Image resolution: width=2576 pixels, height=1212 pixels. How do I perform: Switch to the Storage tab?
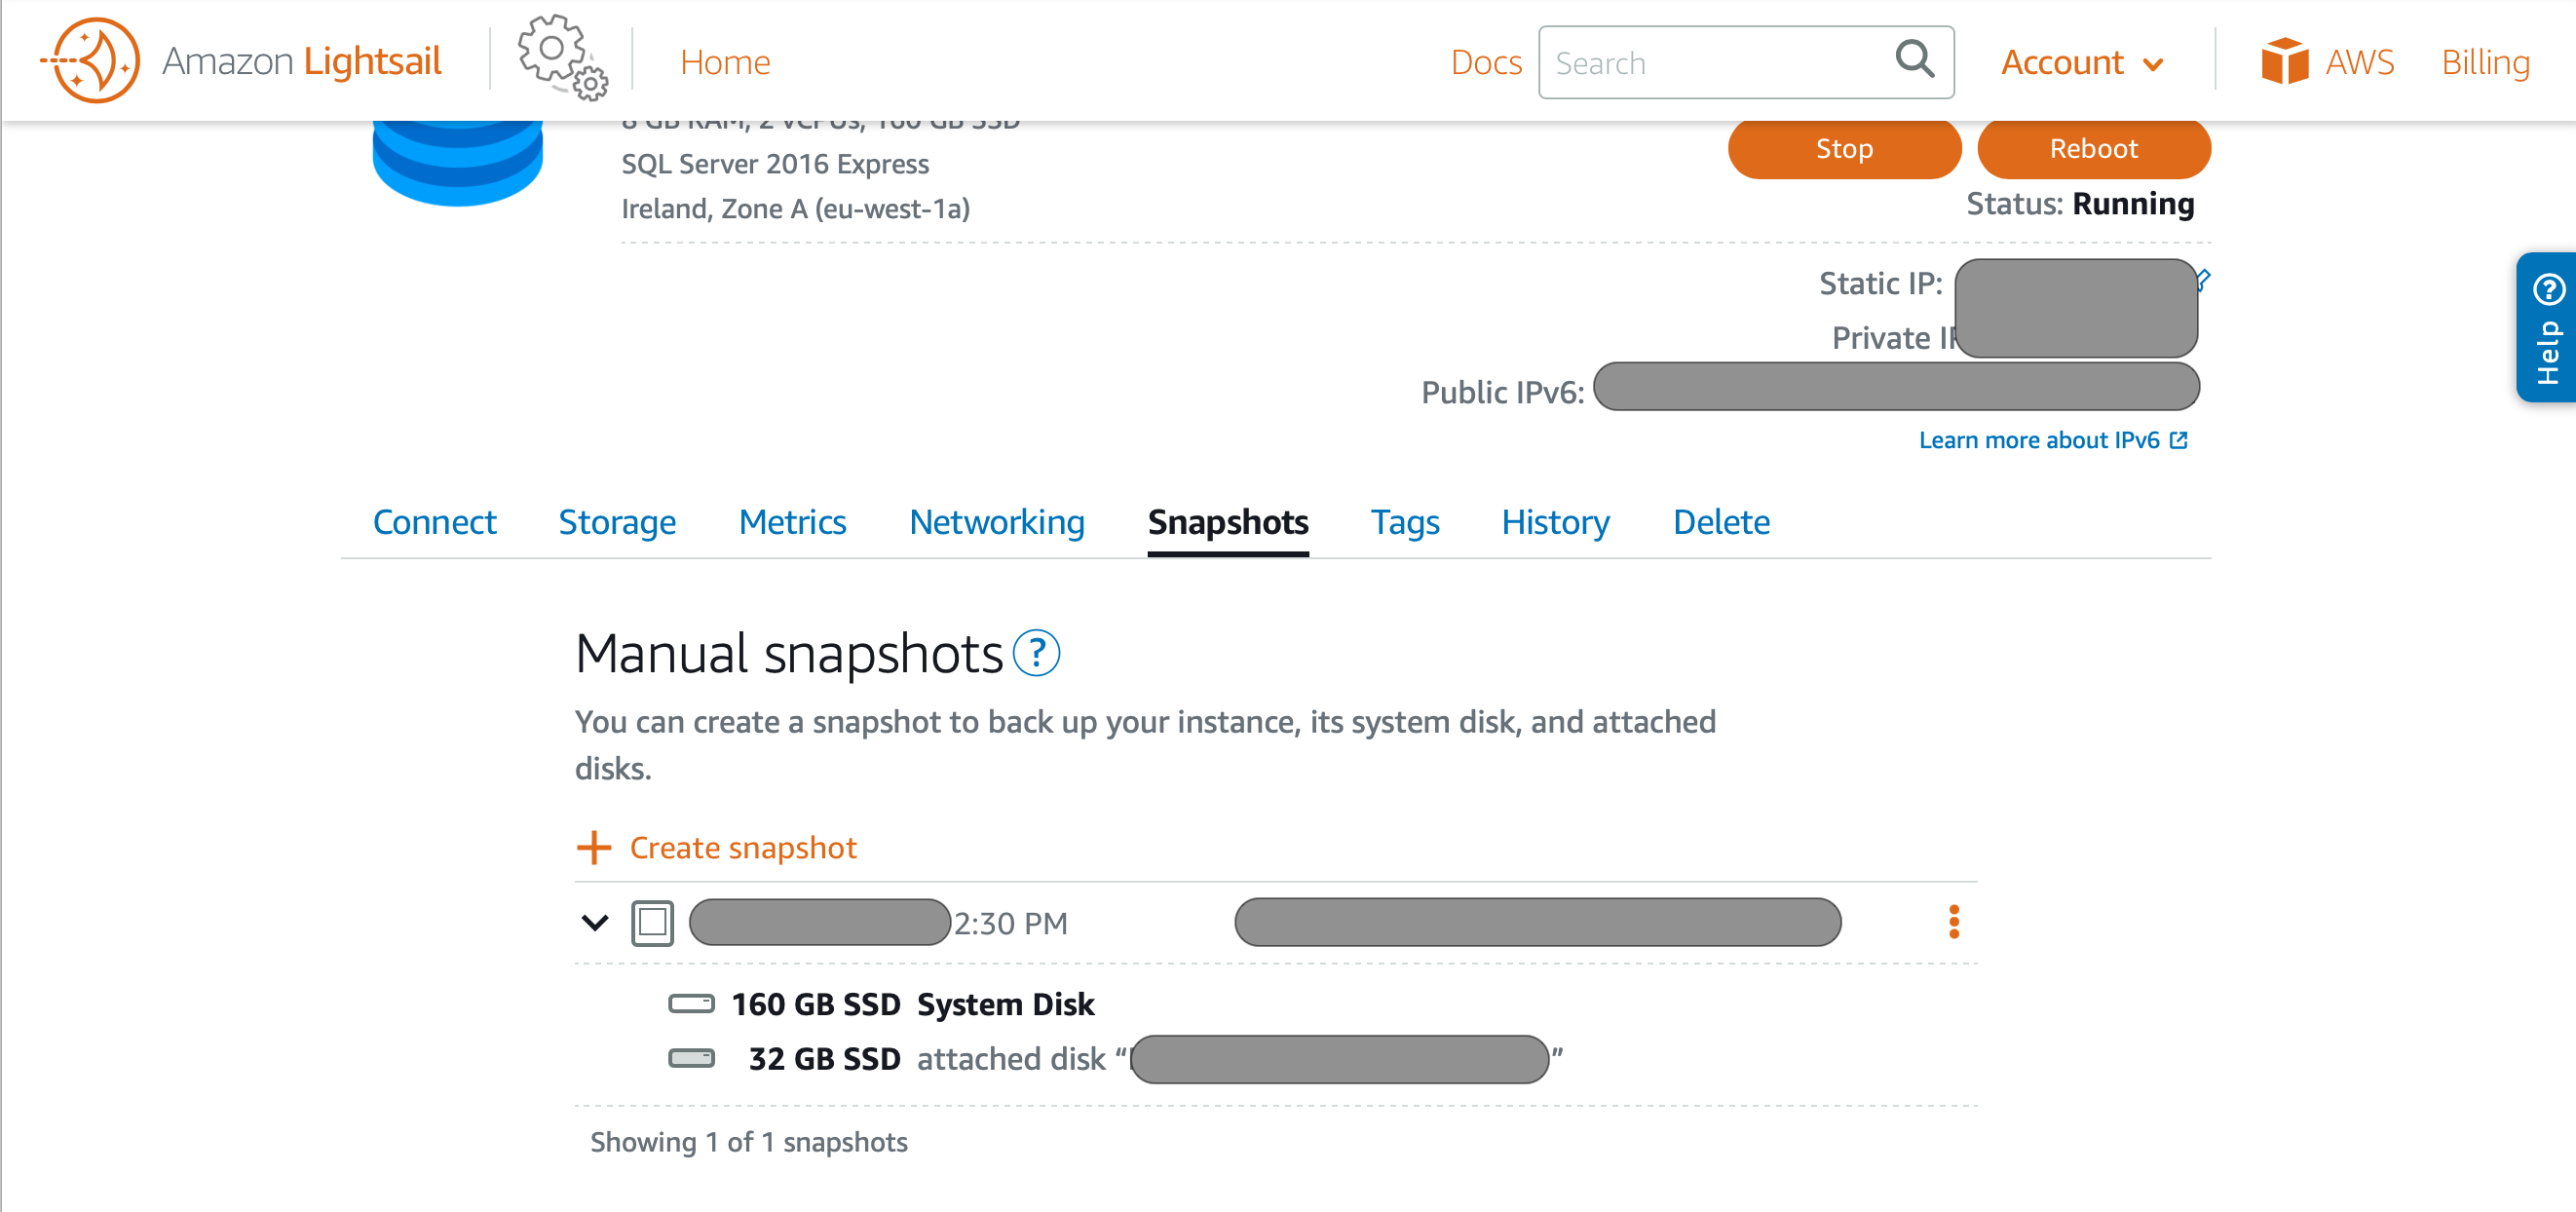[x=617, y=522]
